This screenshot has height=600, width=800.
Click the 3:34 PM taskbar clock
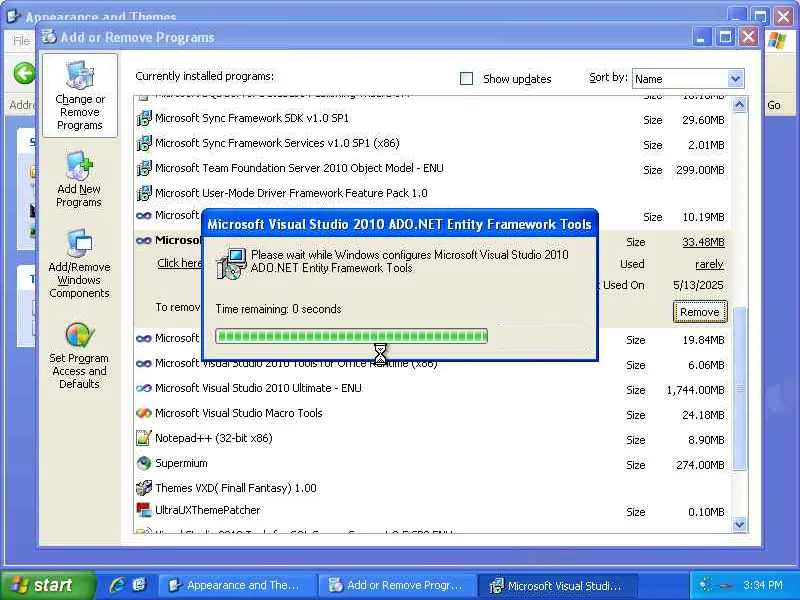click(x=762, y=585)
